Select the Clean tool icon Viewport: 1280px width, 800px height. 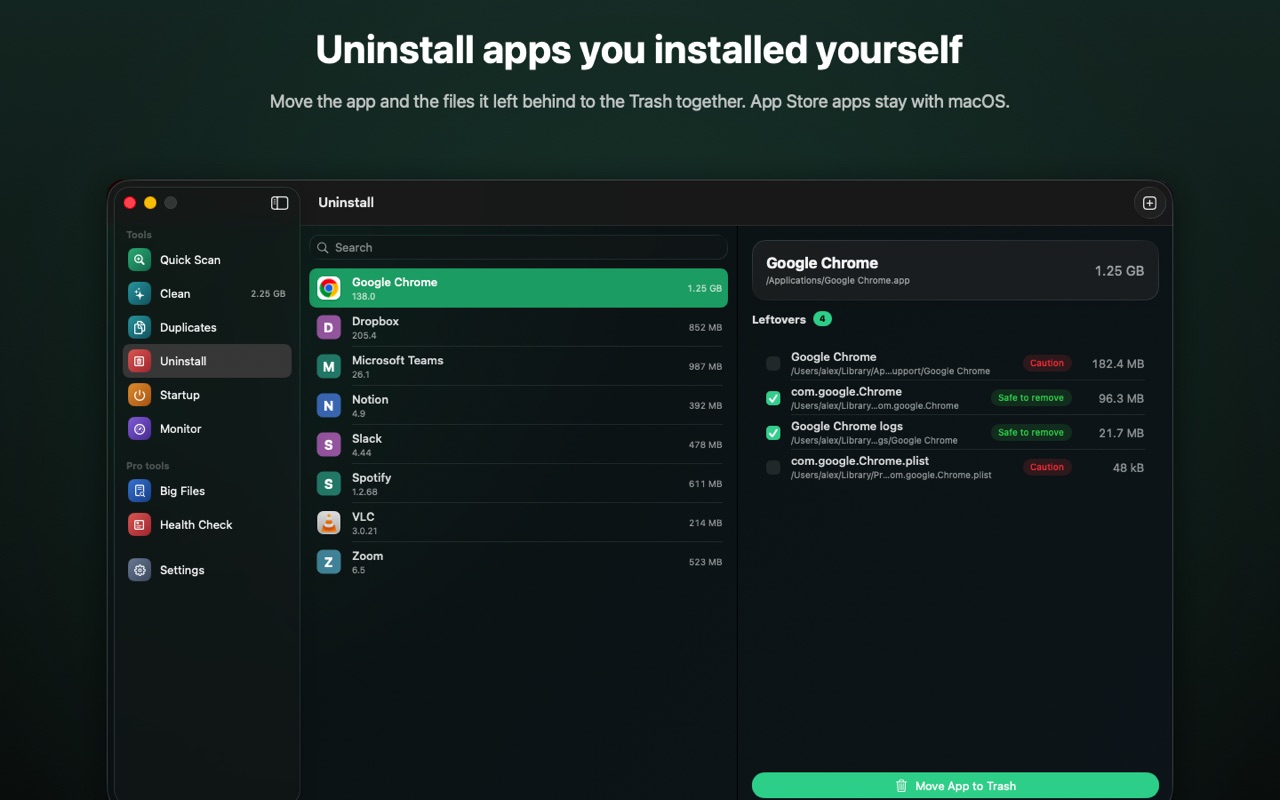coord(140,294)
